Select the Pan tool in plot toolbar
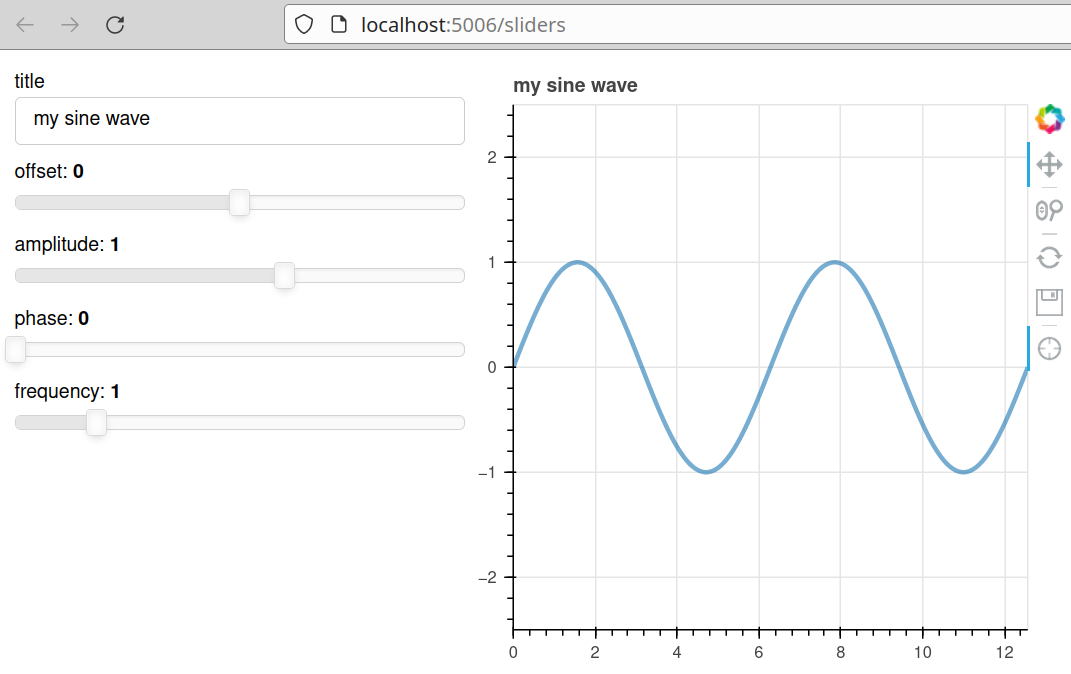This screenshot has width=1071, height=674. pyautogui.click(x=1049, y=164)
